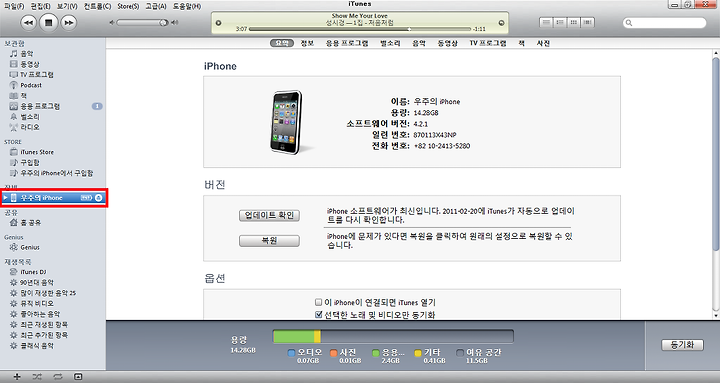The image size is (720, 383).
Task: Open the 고급(A) menu
Action: pyautogui.click(x=156, y=6)
